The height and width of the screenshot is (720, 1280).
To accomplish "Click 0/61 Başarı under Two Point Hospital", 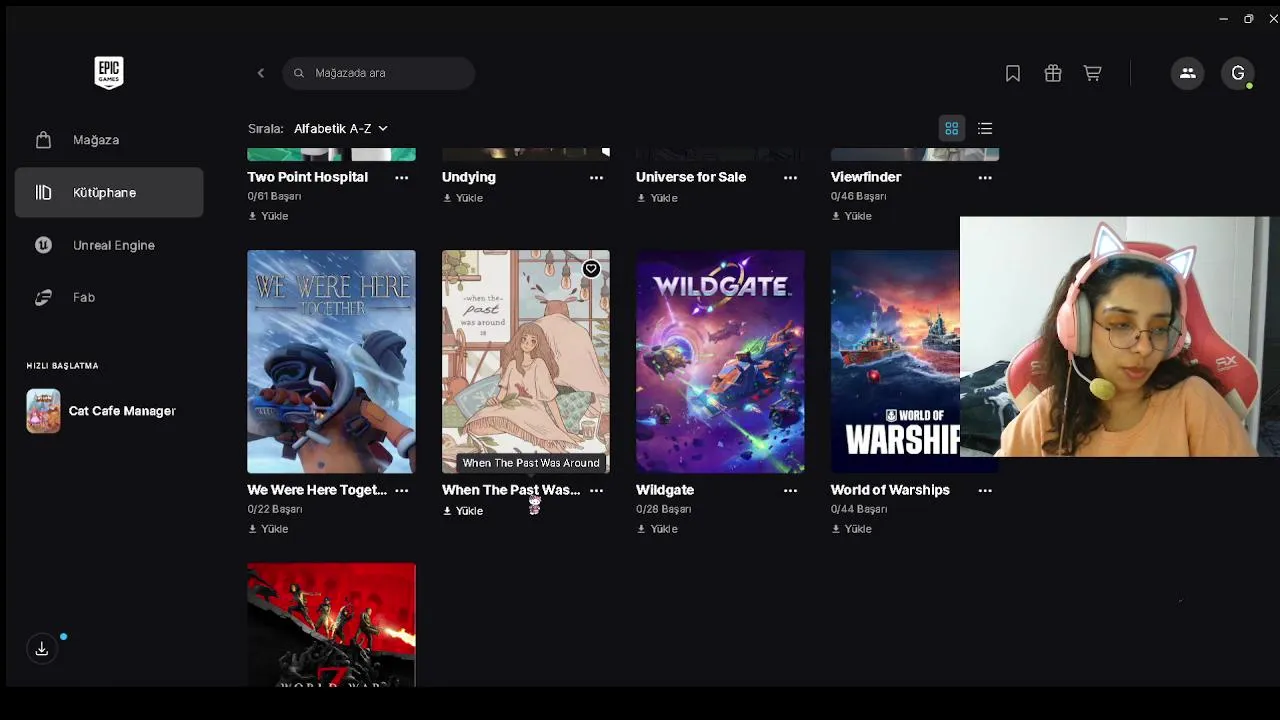I will (274, 196).
